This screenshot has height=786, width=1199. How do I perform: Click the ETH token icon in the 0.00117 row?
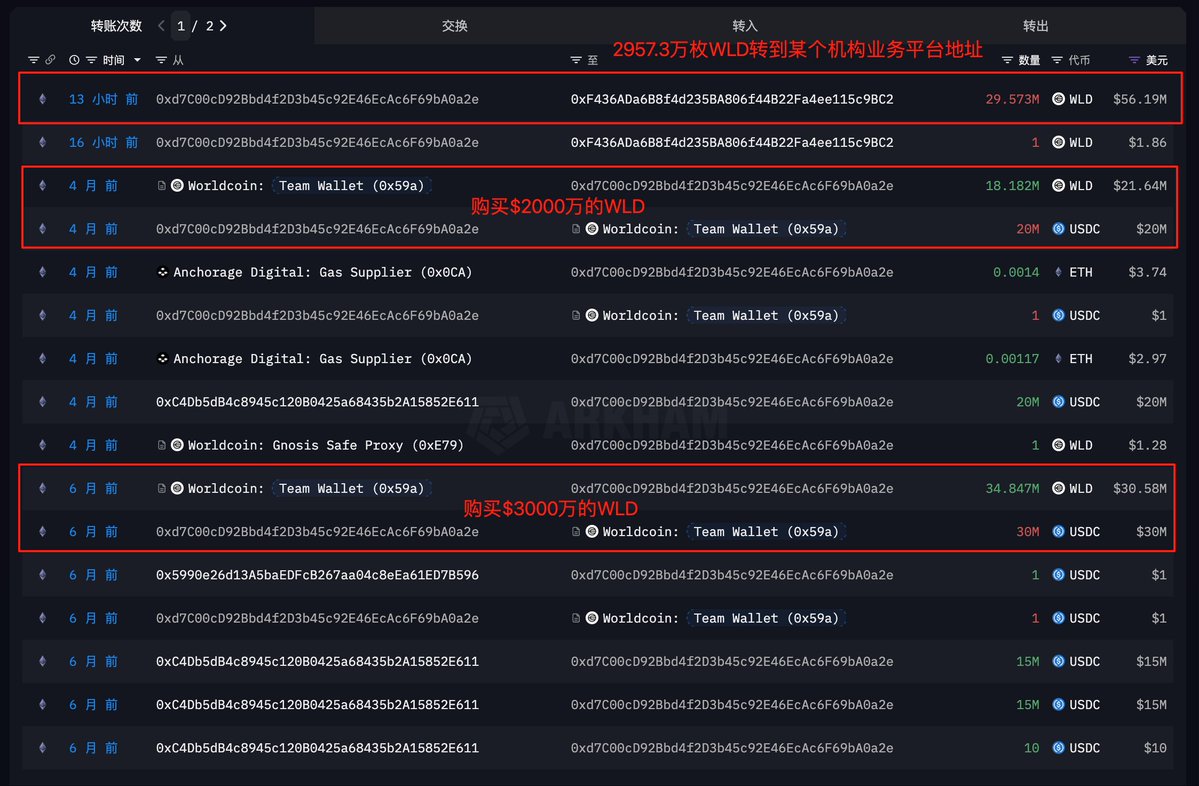(1058, 359)
